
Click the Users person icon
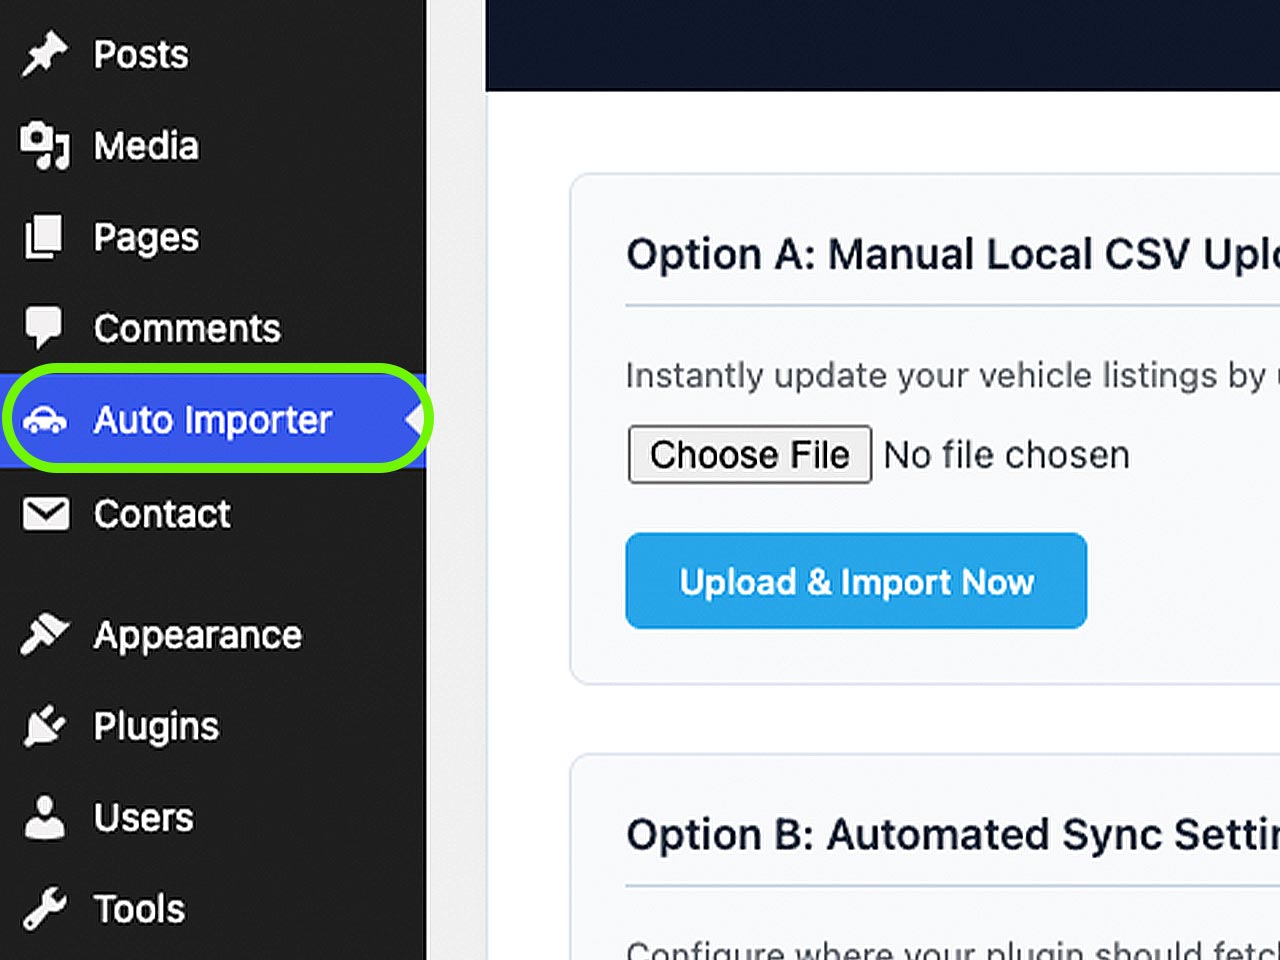(44, 817)
